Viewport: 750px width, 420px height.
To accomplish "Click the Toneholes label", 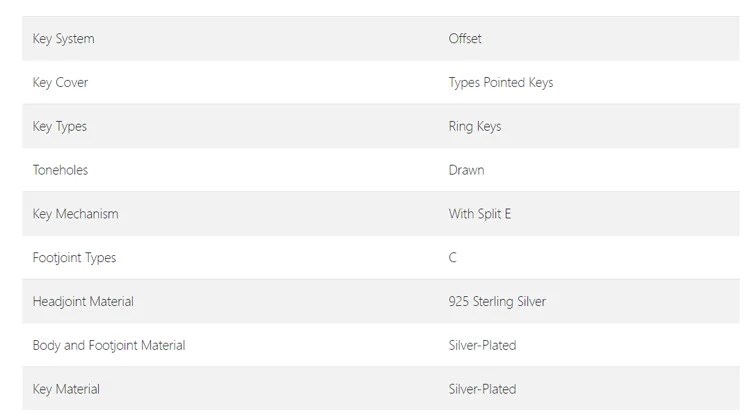I will point(60,170).
